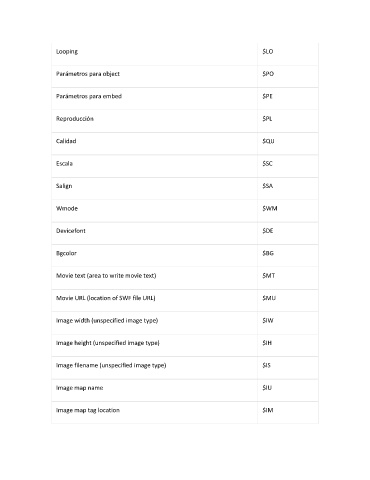Select the $QU code next to Calidad
Image resolution: width=370 pixels, height=480 pixels.
(x=268, y=141)
